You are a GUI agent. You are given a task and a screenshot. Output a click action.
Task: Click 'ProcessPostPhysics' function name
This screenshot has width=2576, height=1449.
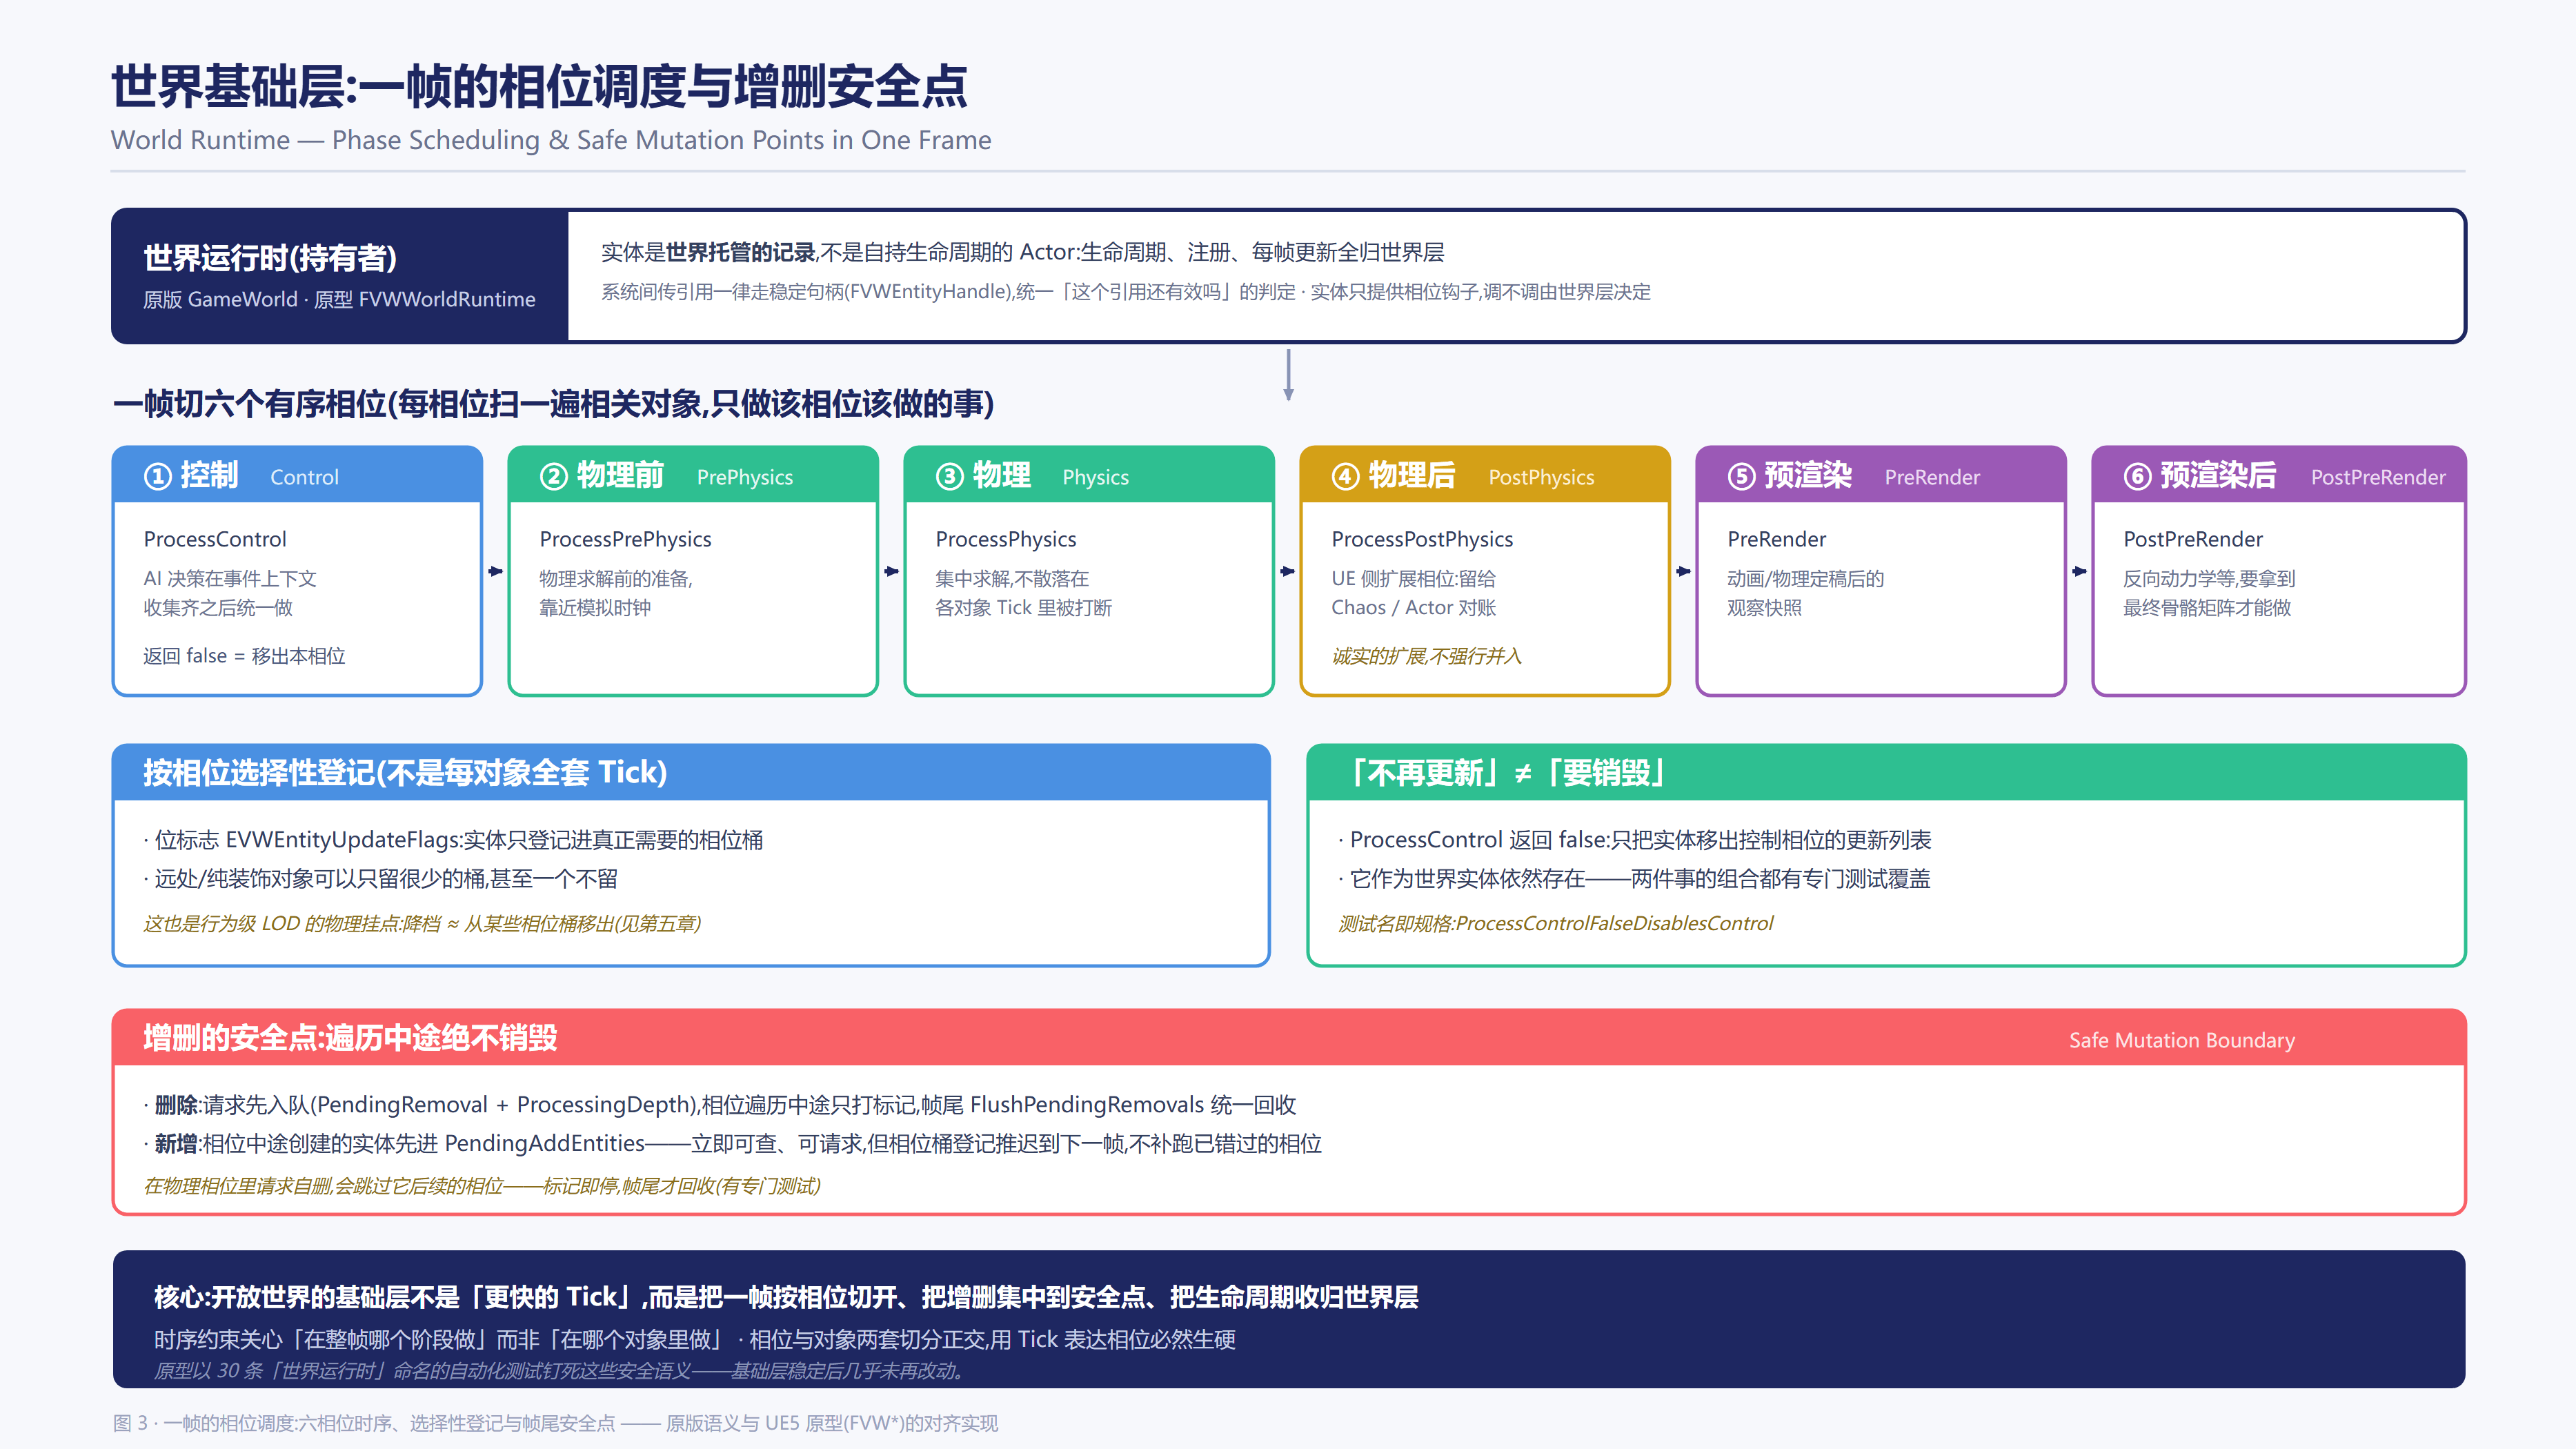(x=1422, y=539)
